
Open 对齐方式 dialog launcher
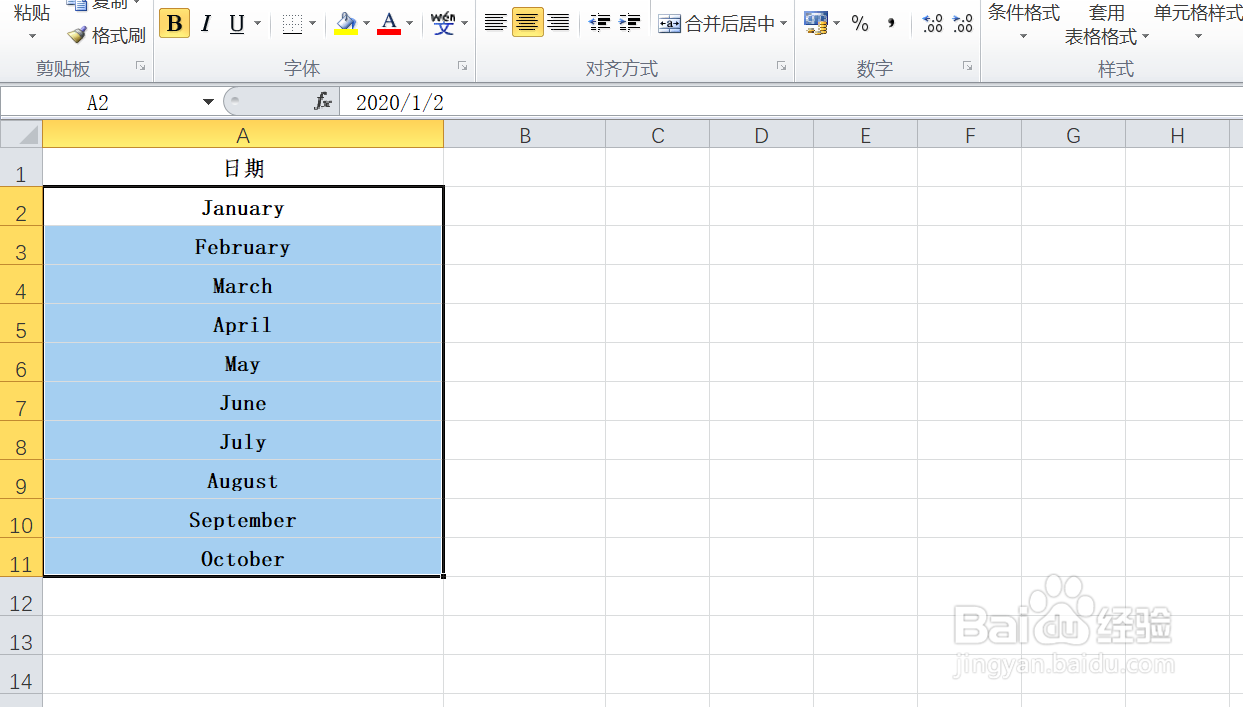coord(781,66)
